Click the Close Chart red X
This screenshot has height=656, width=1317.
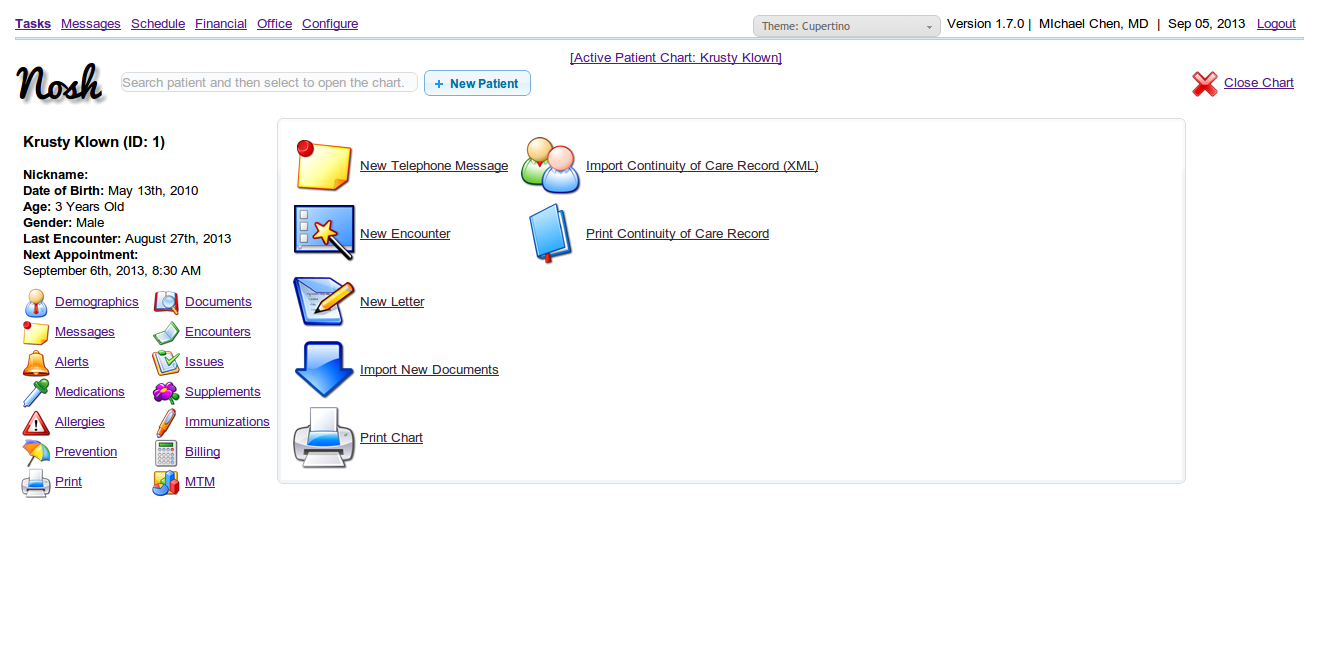1205,84
